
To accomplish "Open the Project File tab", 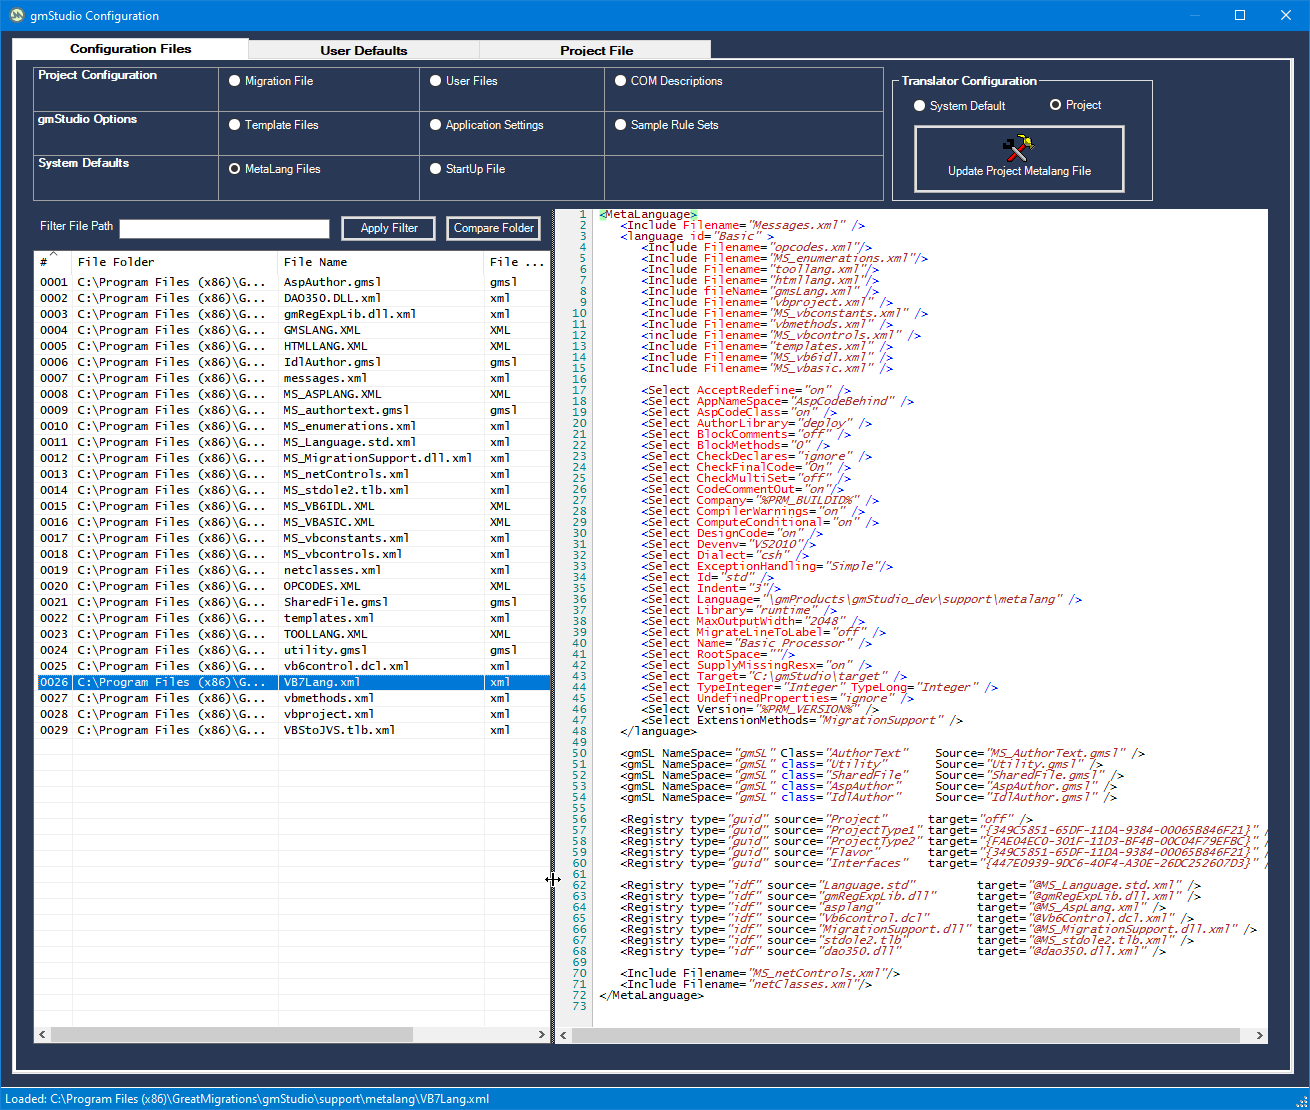I will point(596,50).
